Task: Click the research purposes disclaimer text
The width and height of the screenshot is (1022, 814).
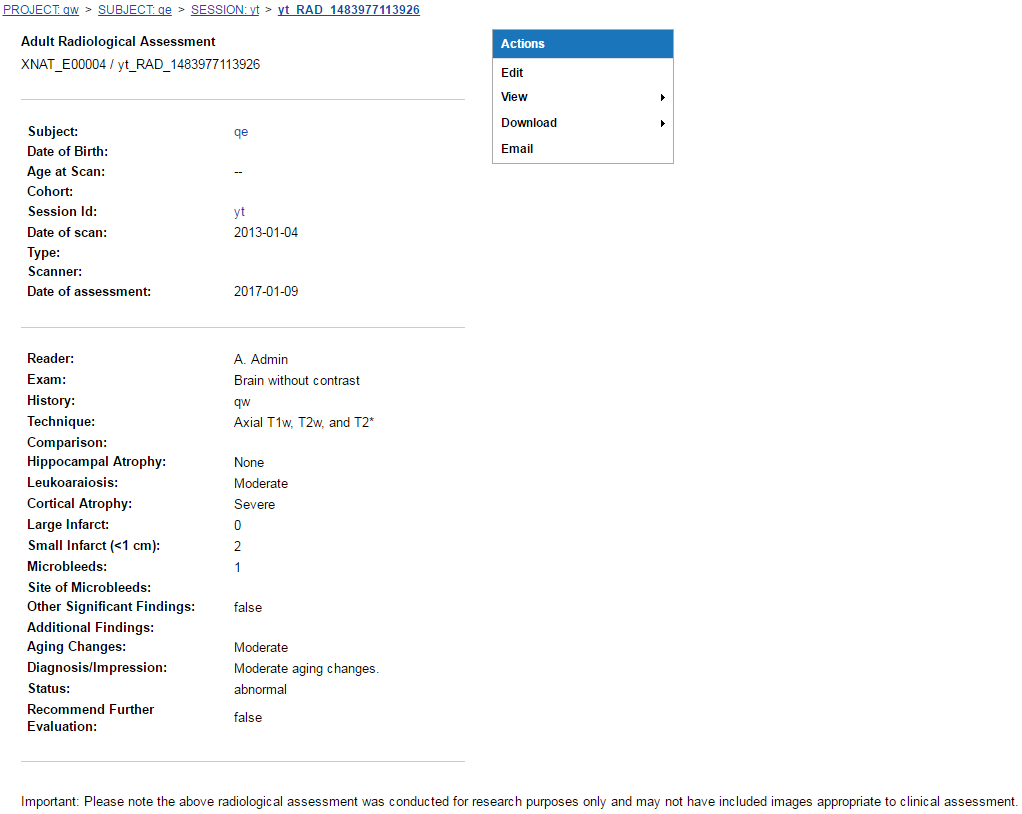Action: [519, 802]
